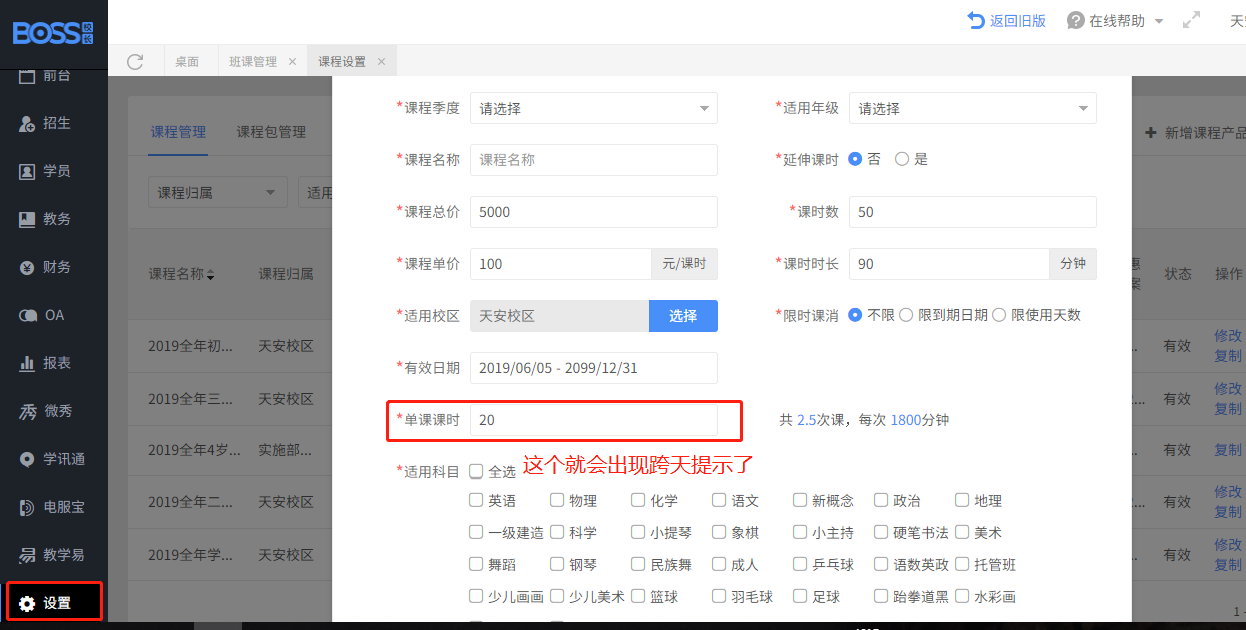The width and height of the screenshot is (1246, 630).
Task: Select 限使用天数 radio option
Action: (998, 314)
